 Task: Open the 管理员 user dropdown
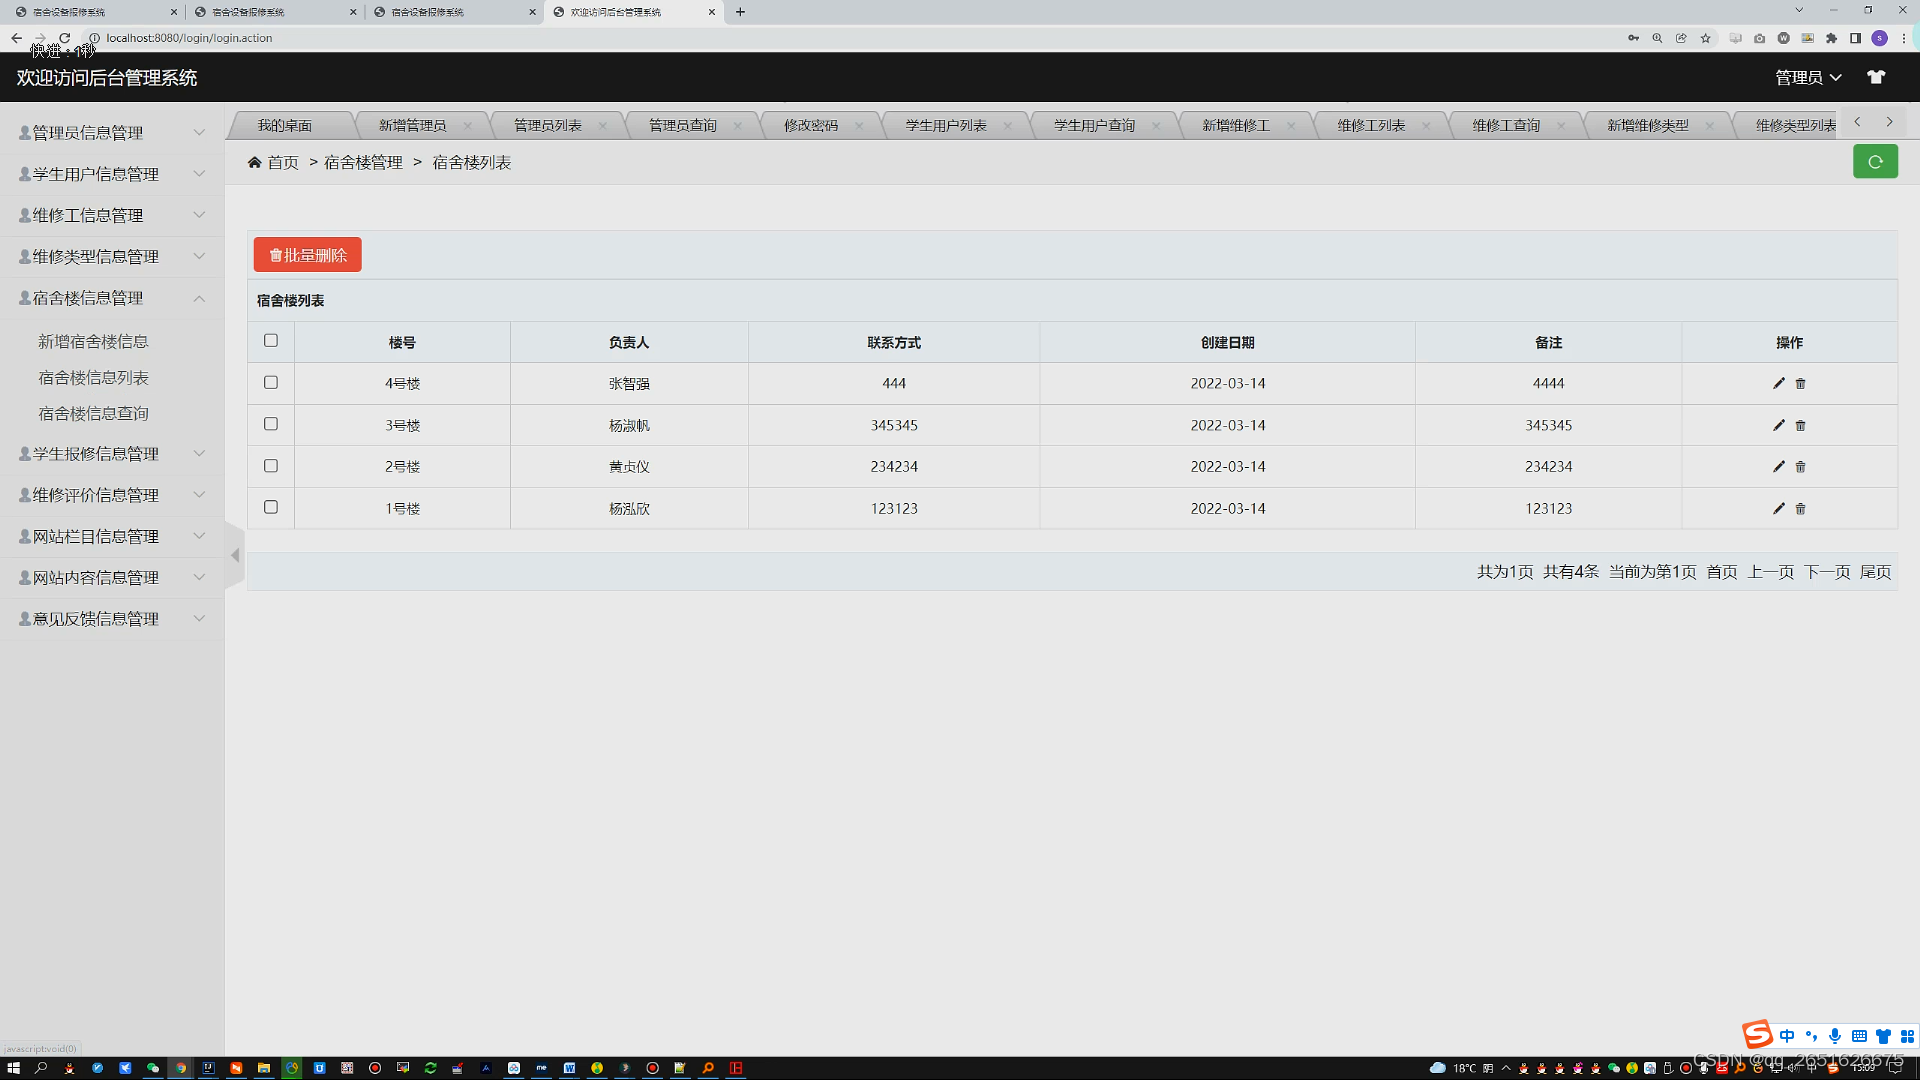pyautogui.click(x=1807, y=77)
